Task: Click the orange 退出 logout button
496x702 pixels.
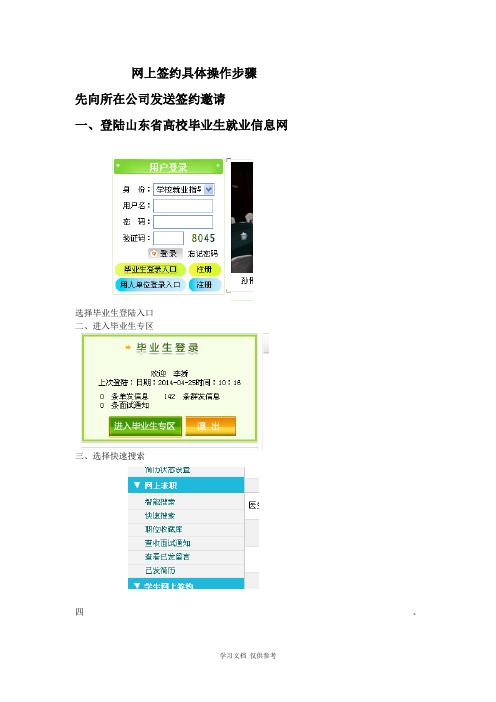Action: point(210,426)
